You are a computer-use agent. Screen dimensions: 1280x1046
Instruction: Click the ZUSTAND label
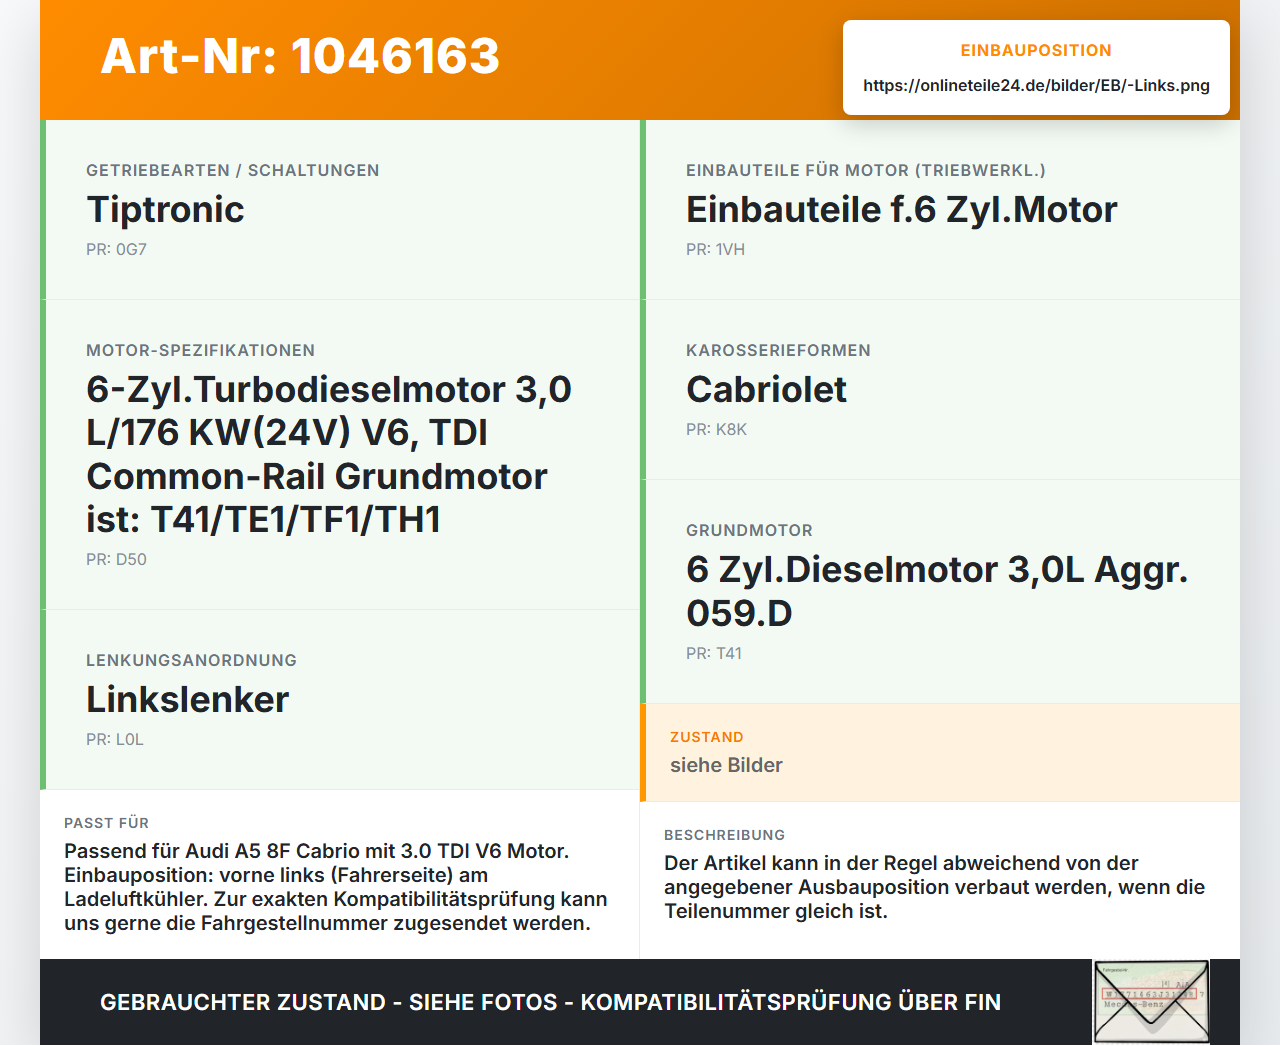click(707, 737)
